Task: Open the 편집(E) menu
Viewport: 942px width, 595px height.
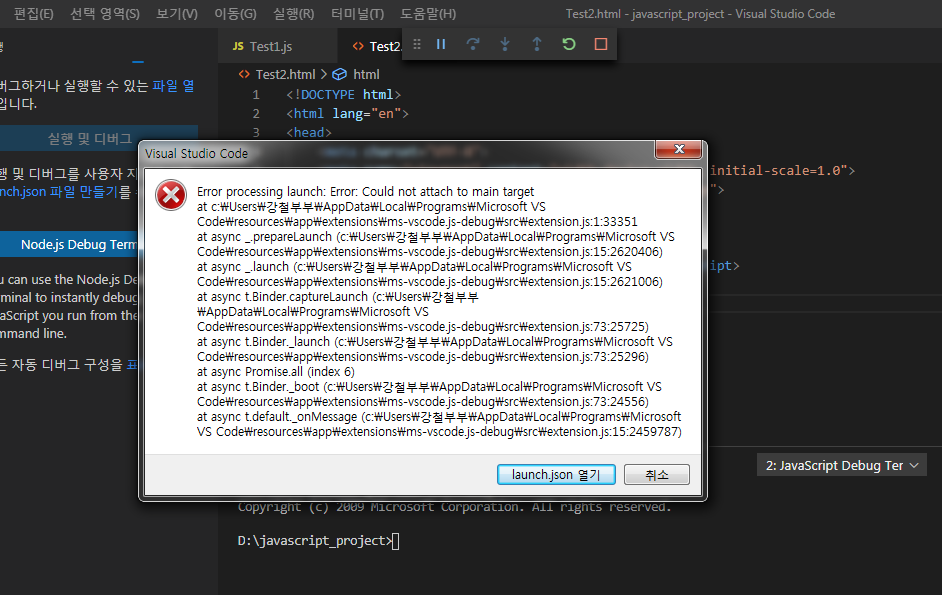Action: 34,13
